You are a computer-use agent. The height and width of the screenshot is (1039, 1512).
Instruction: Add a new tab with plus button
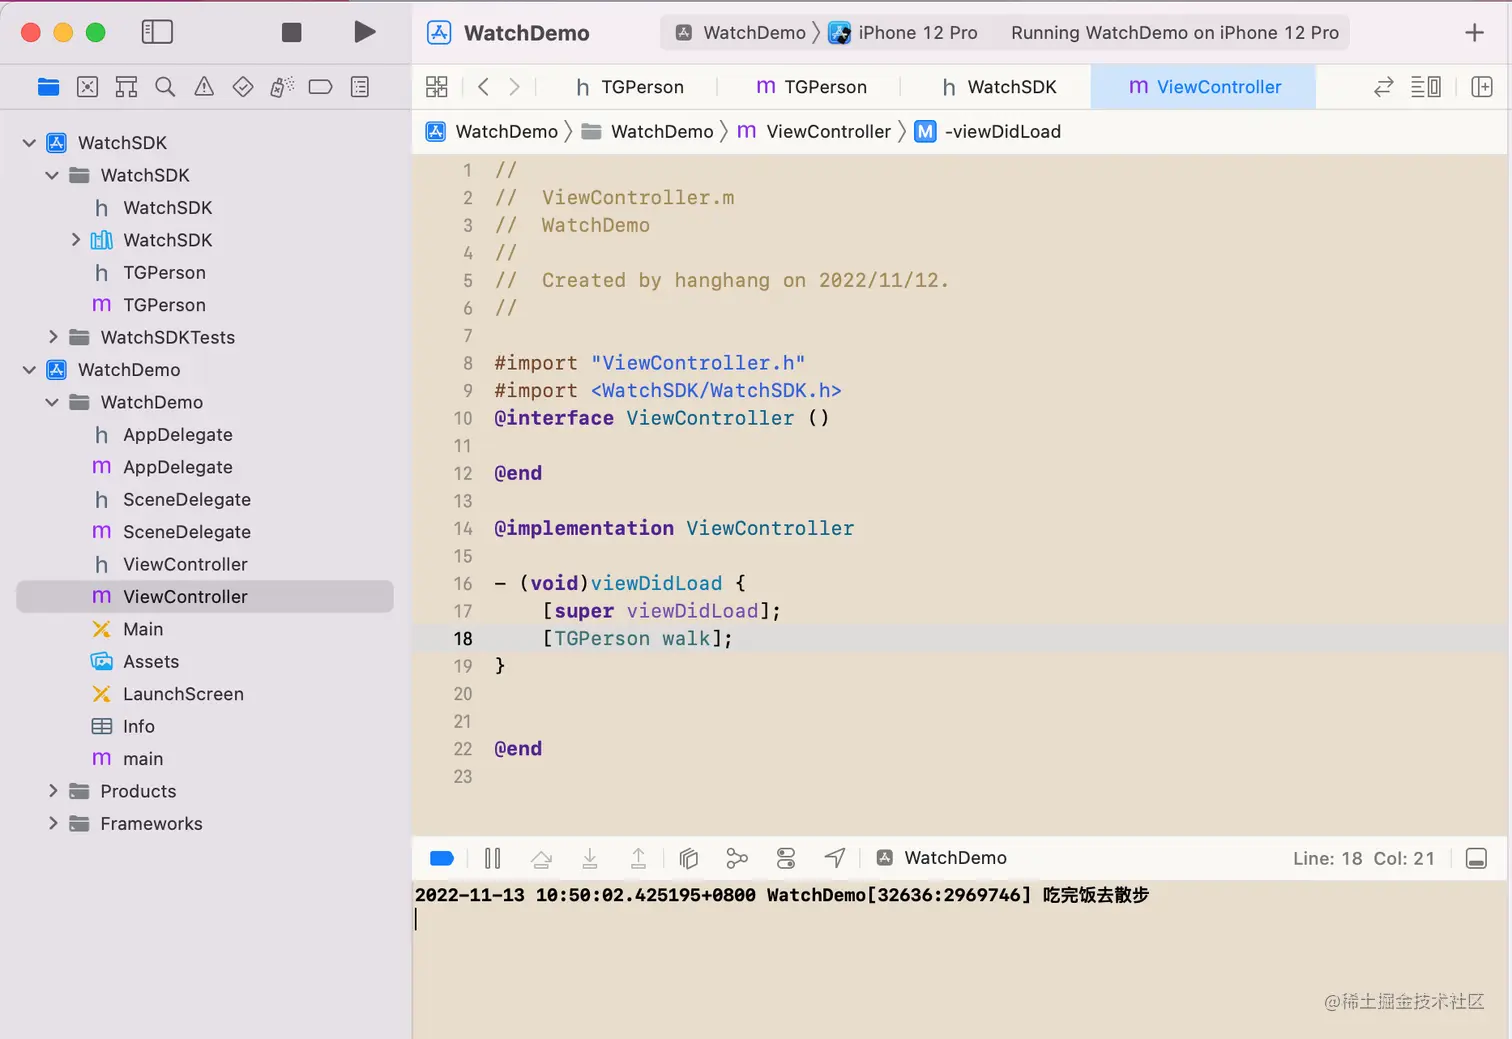pos(1474,33)
